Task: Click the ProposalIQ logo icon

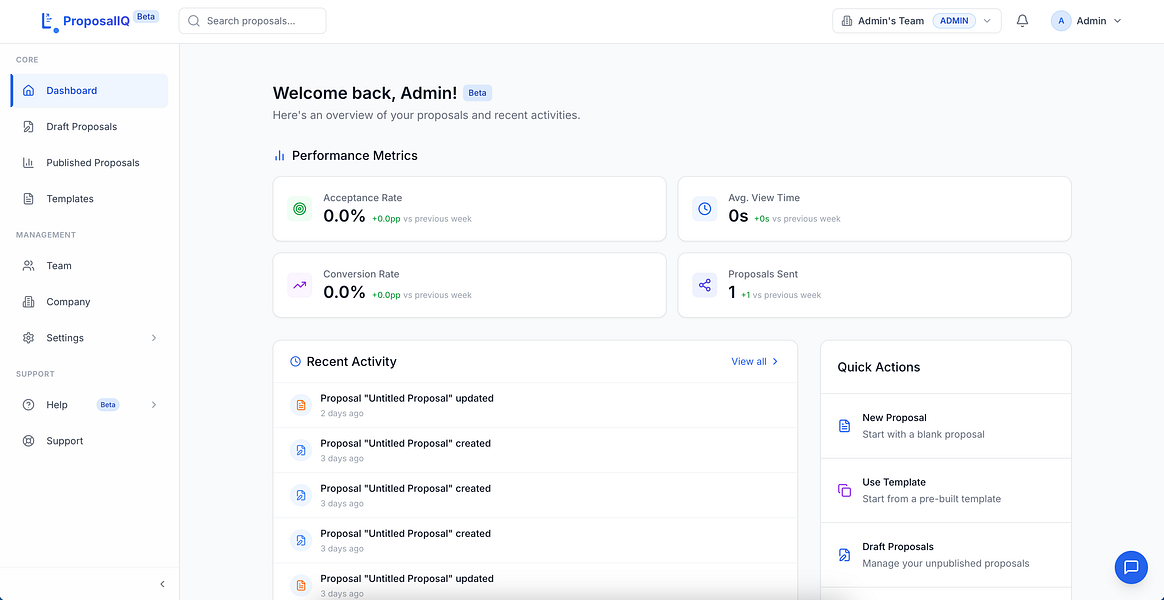Action: point(49,22)
